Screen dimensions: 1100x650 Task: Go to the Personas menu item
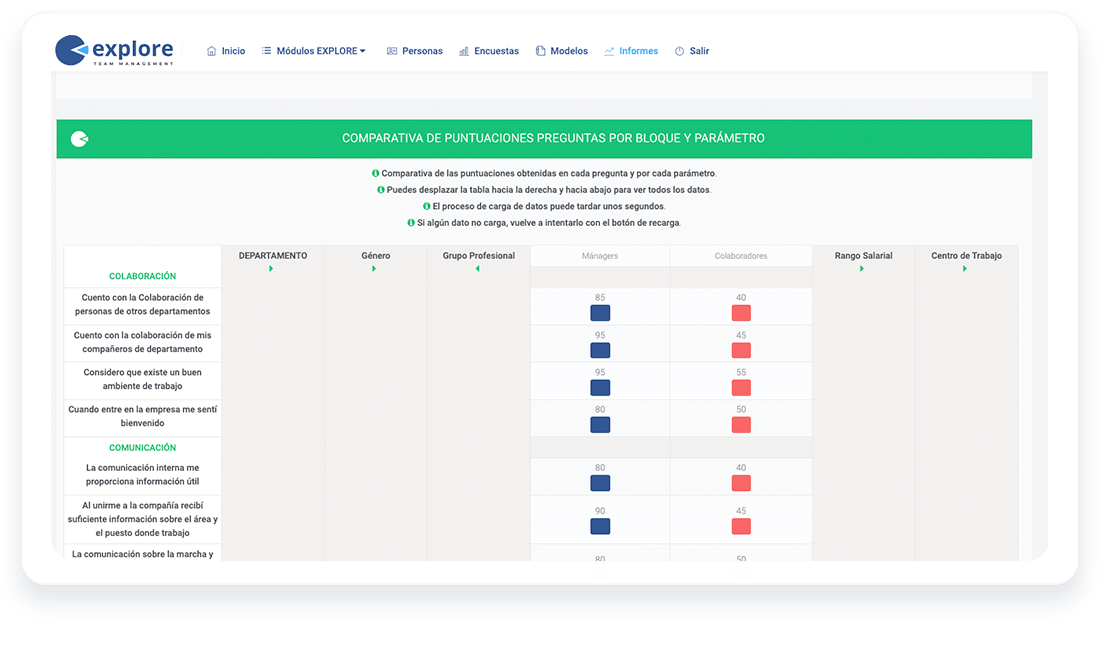422,51
